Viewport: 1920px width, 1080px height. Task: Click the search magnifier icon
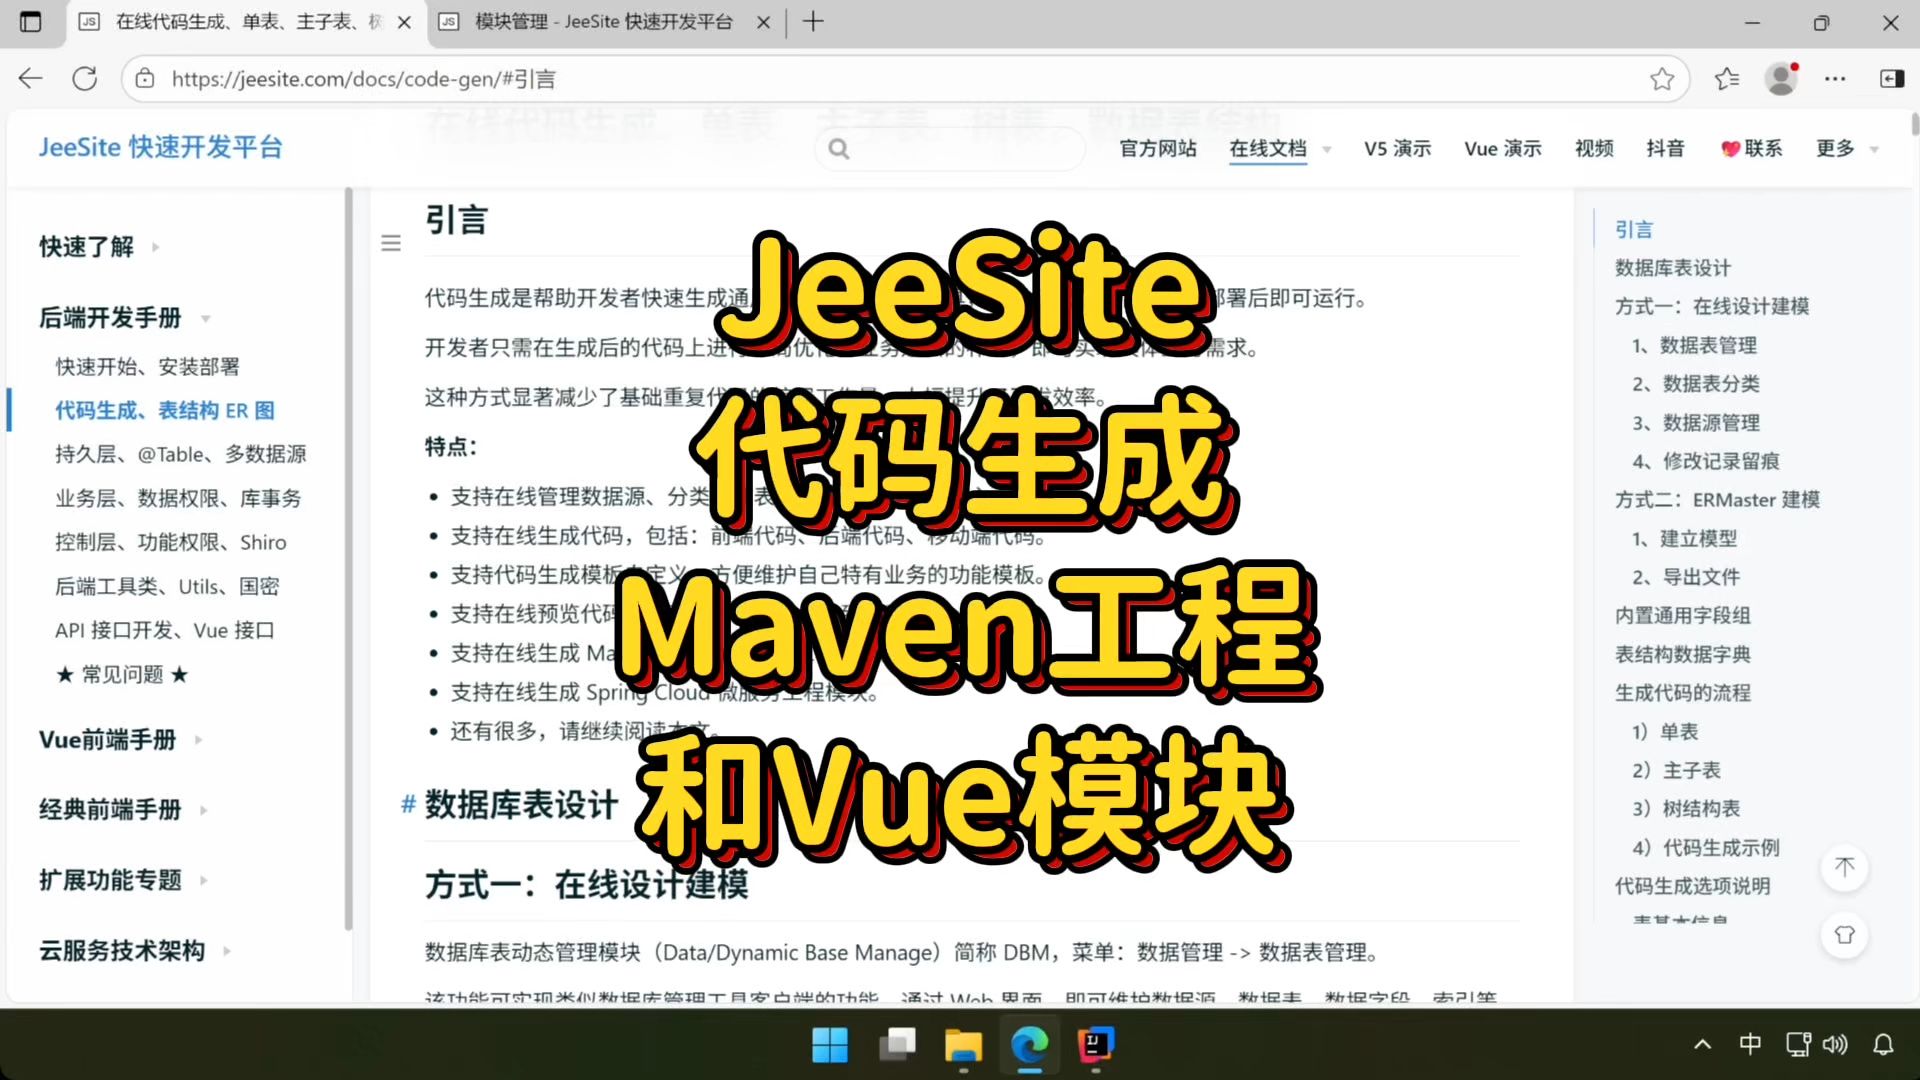coord(839,149)
